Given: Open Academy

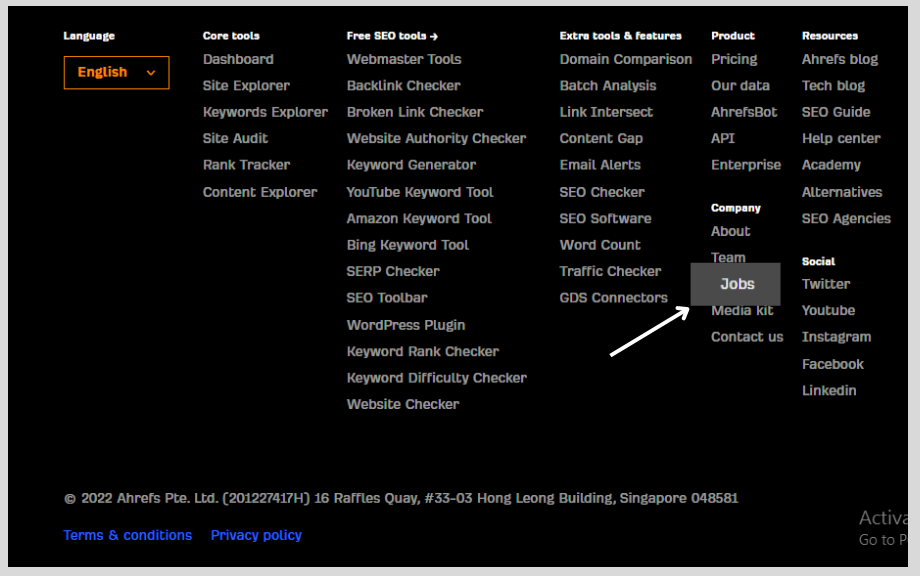Looking at the screenshot, I should pos(831,165).
